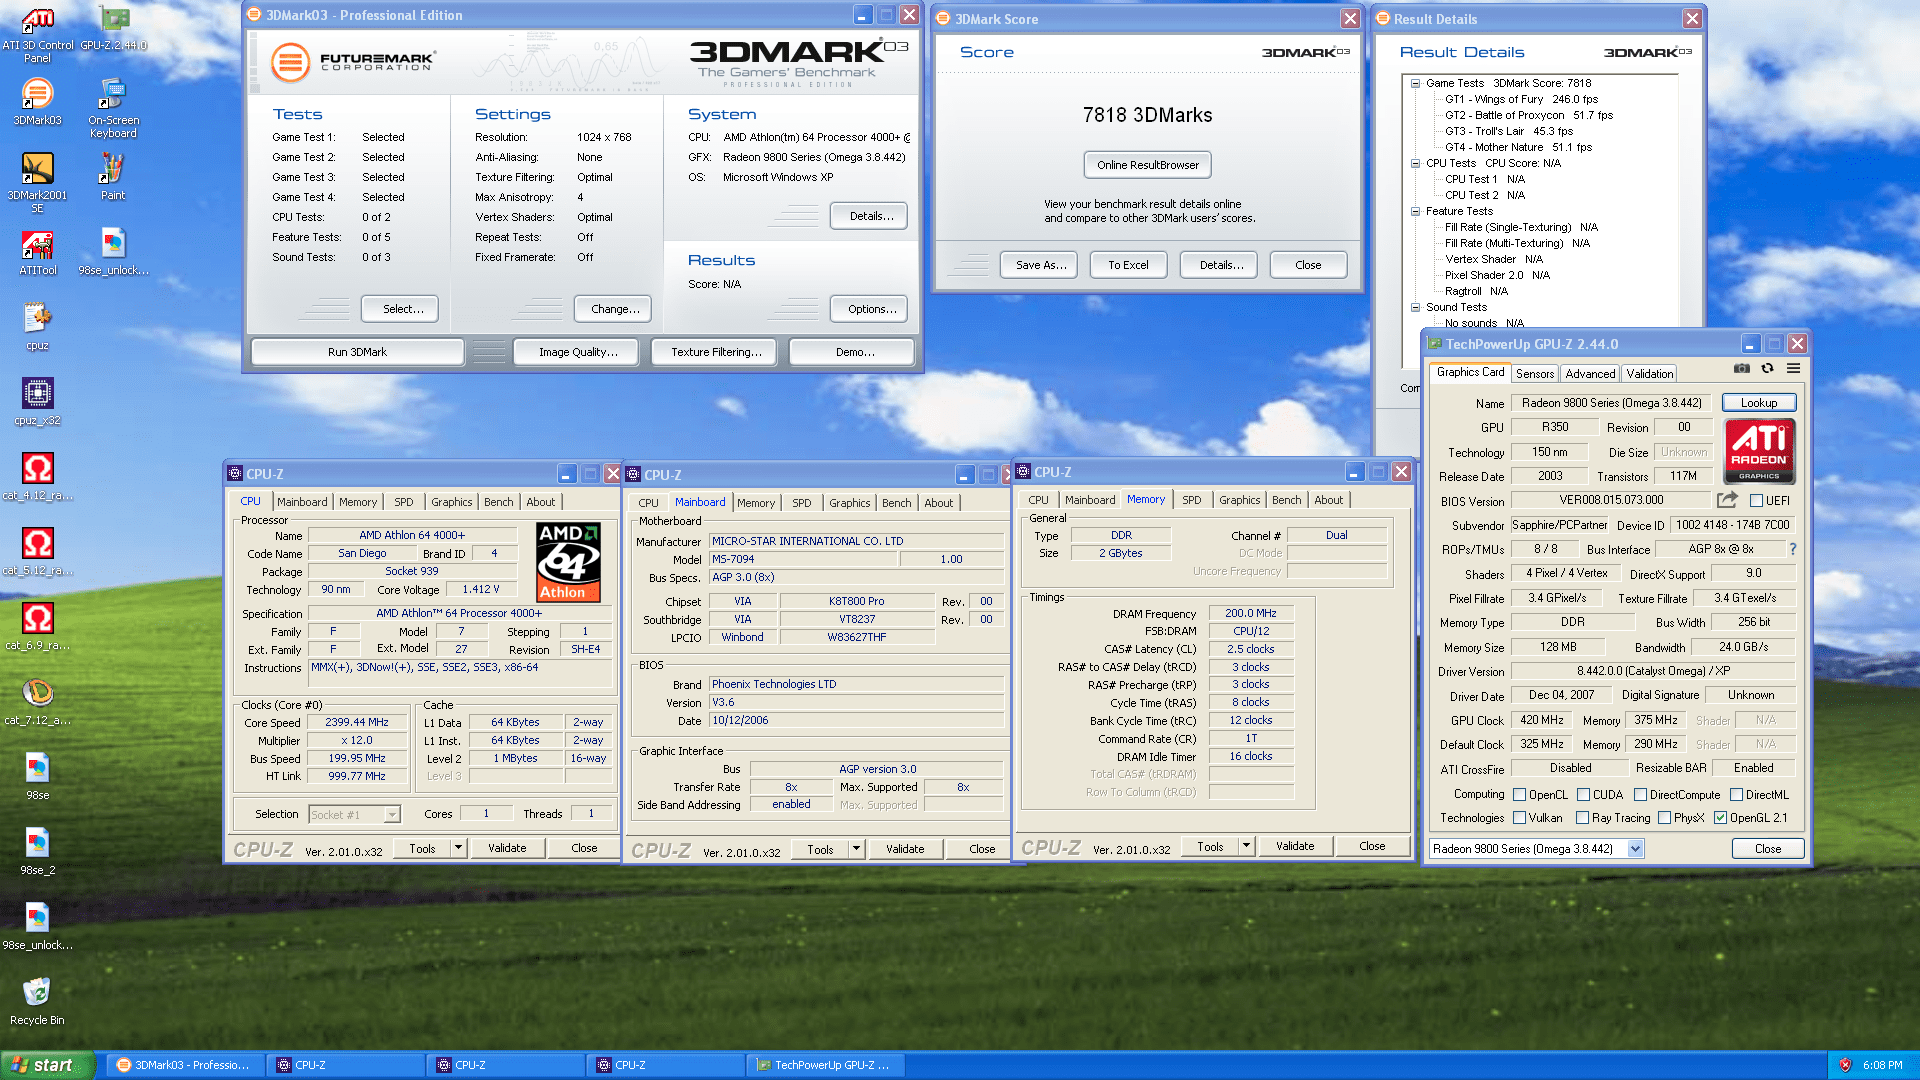Viewport: 1920px width, 1080px height.
Task: Collapse the Game Tests tree node
Action: [x=1415, y=84]
